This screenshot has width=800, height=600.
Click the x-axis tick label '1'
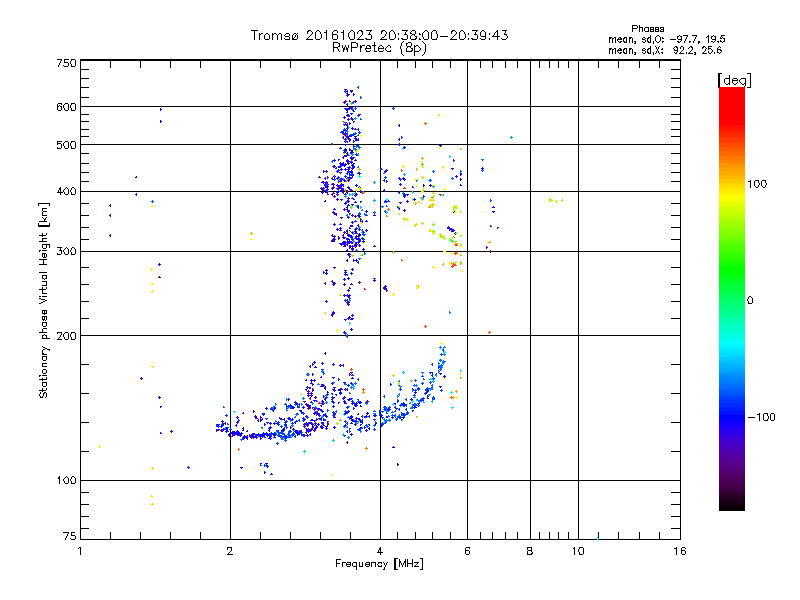pos(80,551)
